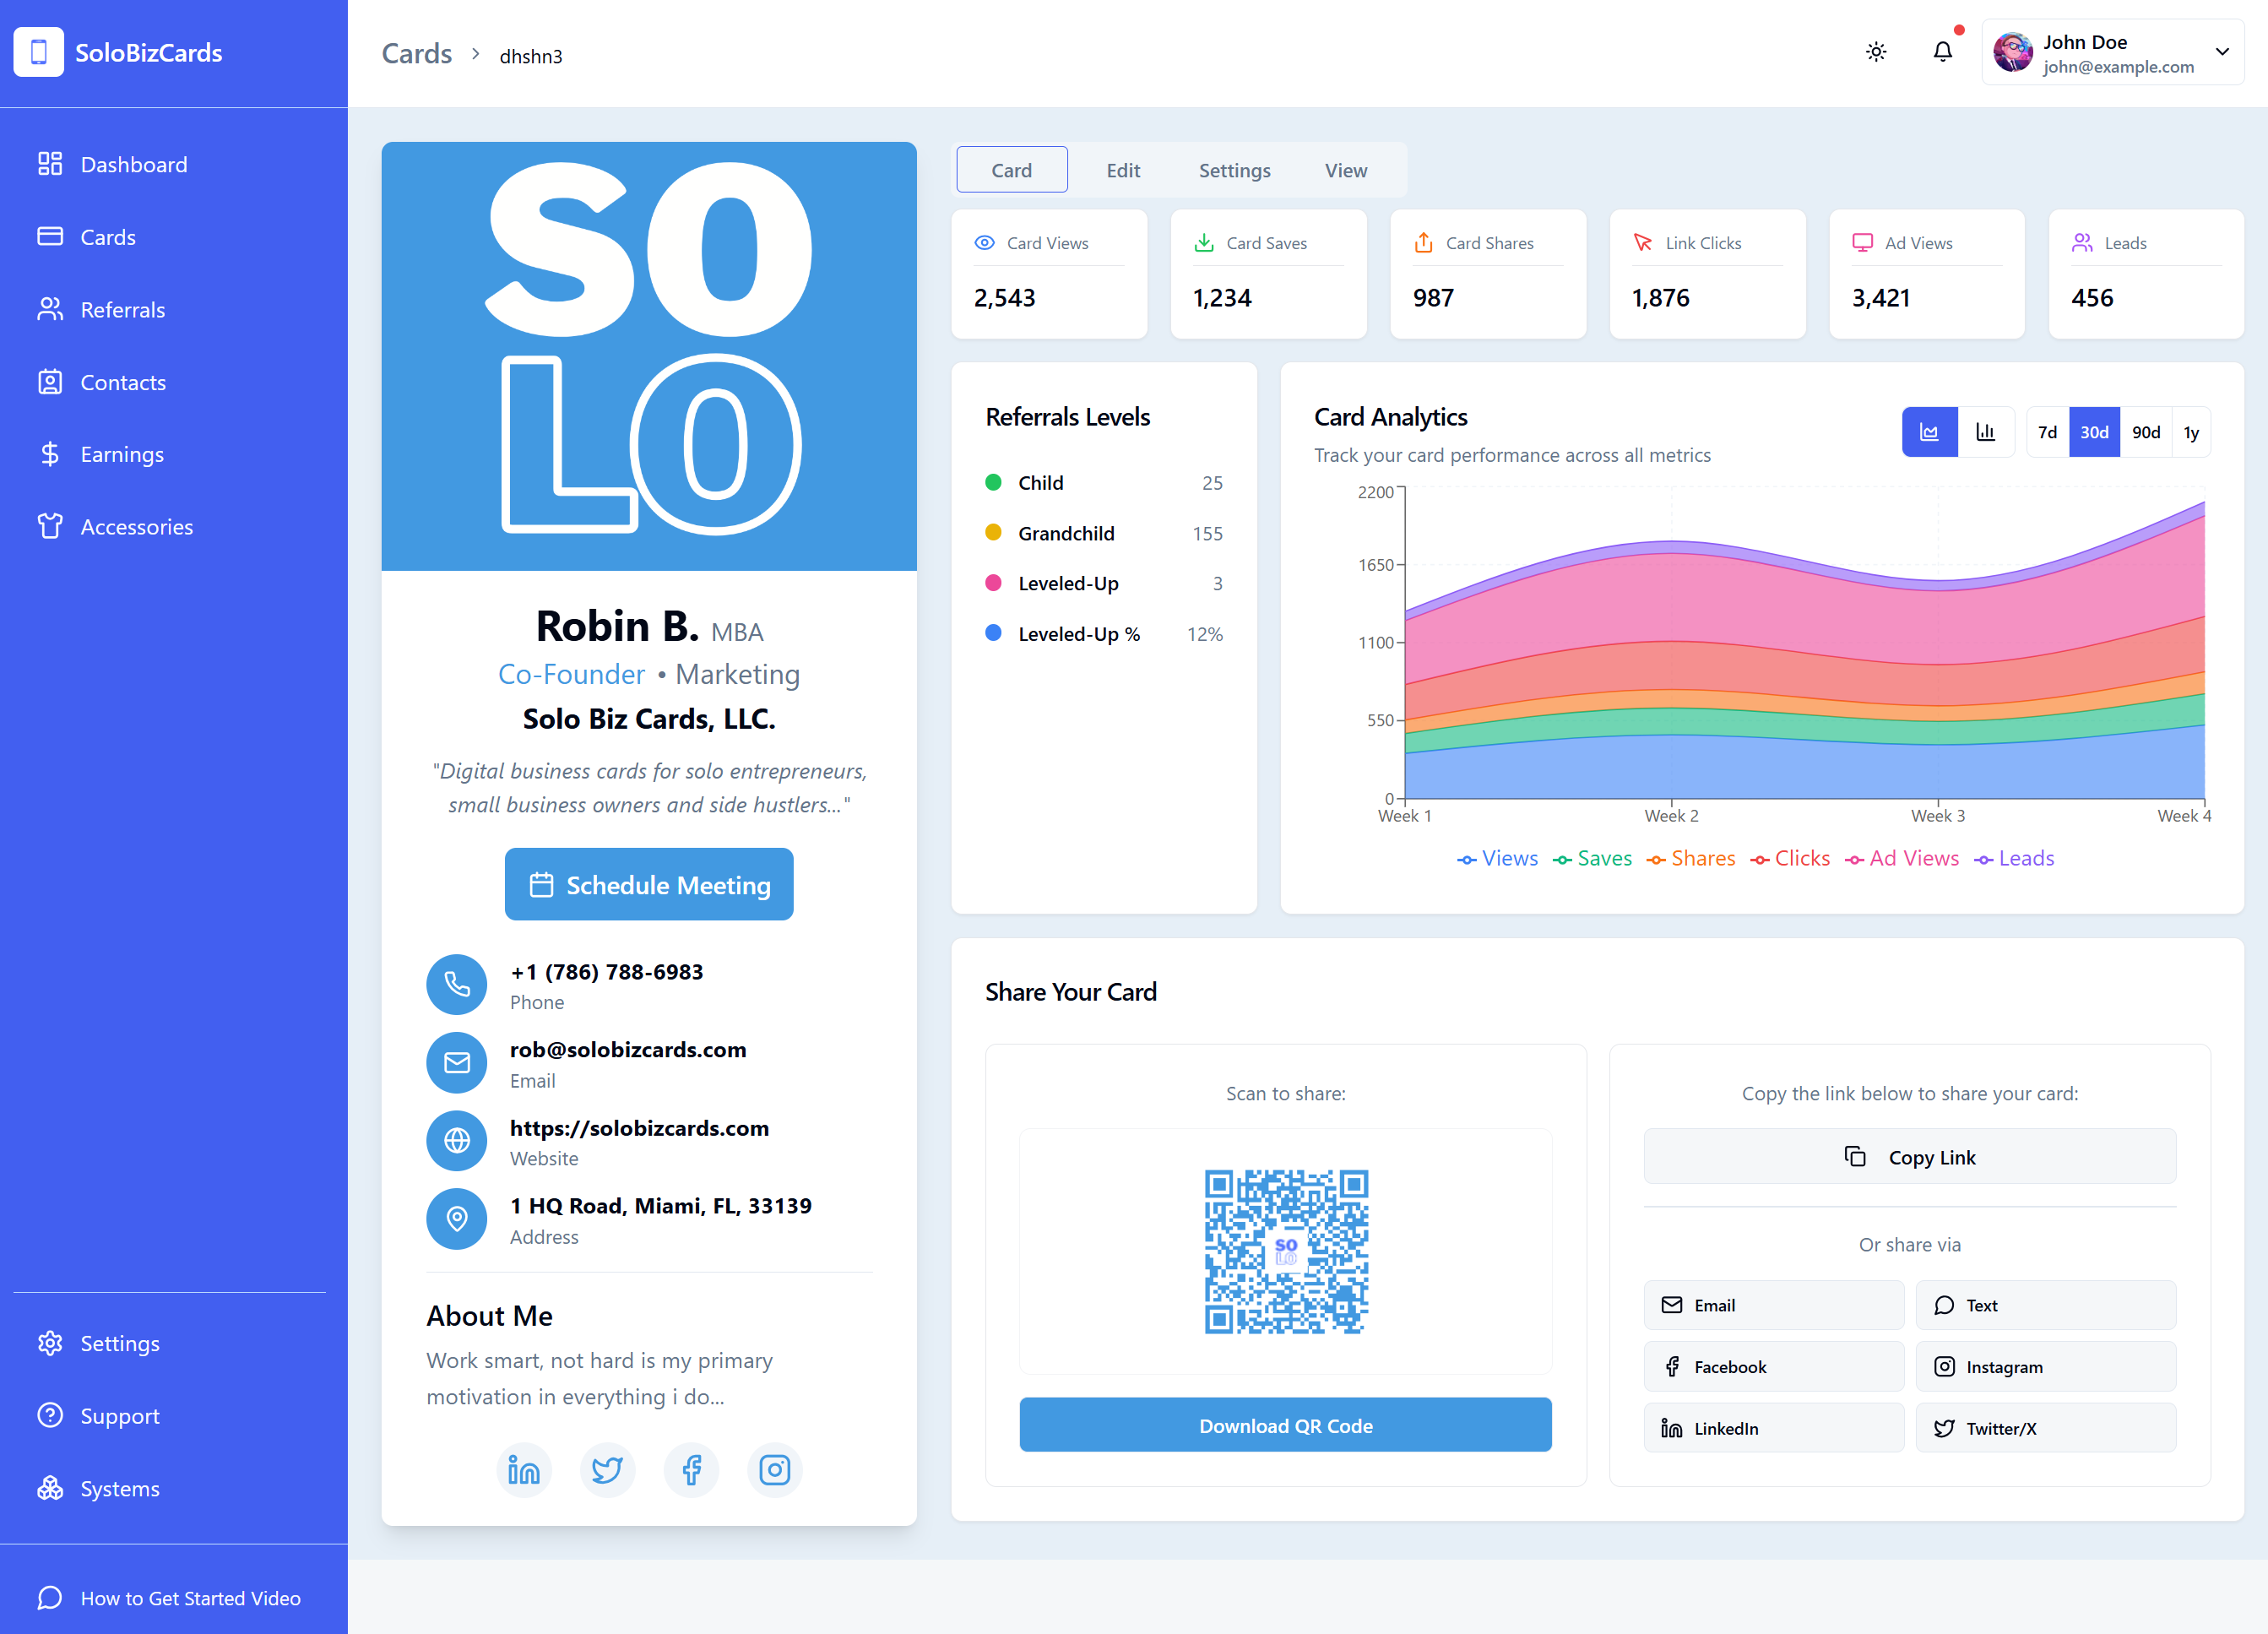Click the Download QR Code button
This screenshot has height=1634, width=2268.
(1285, 1424)
